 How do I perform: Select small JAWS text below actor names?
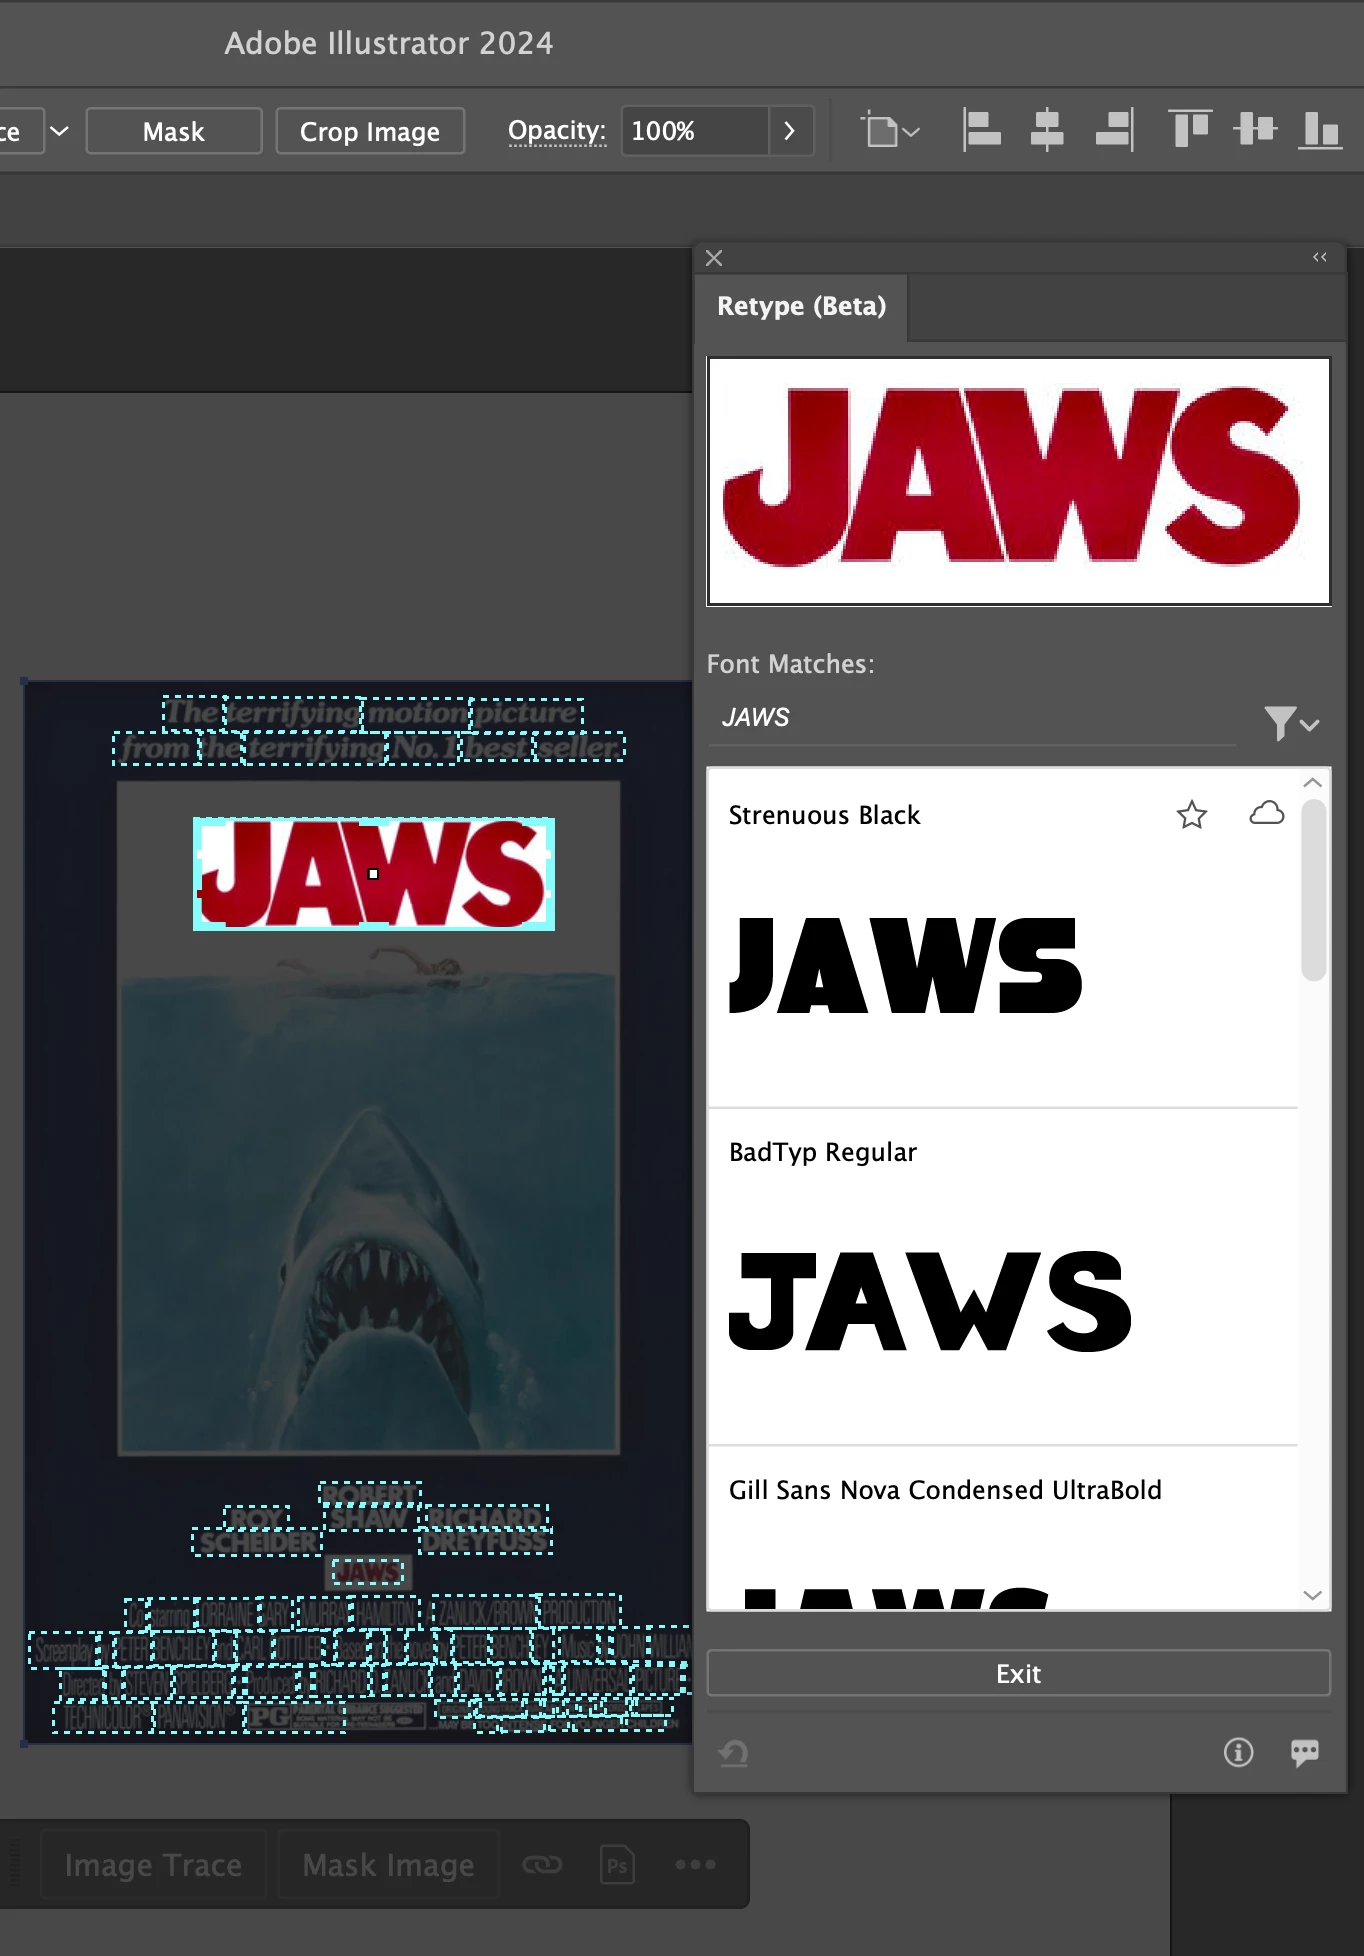368,1573
